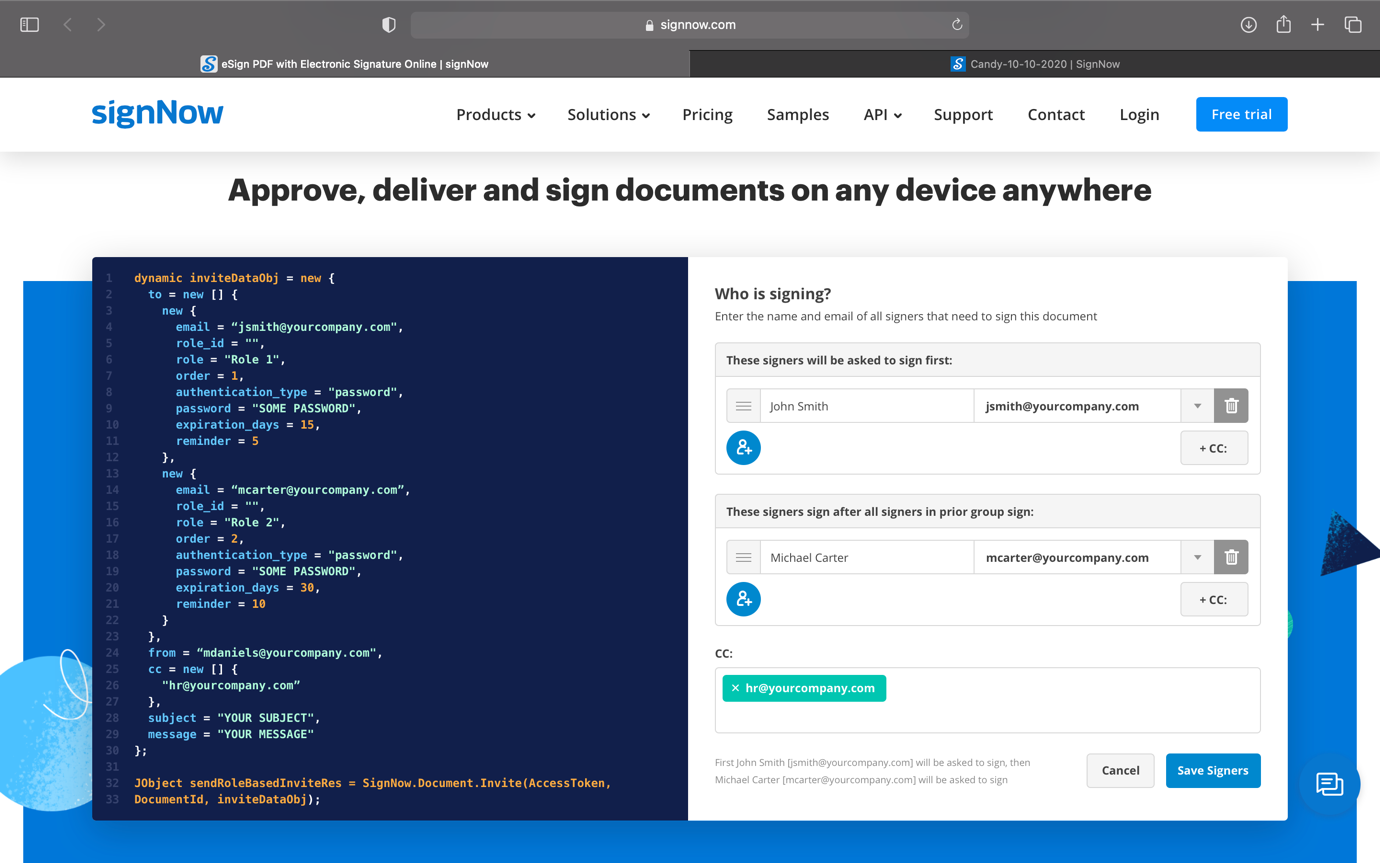Open the Contact page
This screenshot has width=1380, height=863.
point(1056,115)
